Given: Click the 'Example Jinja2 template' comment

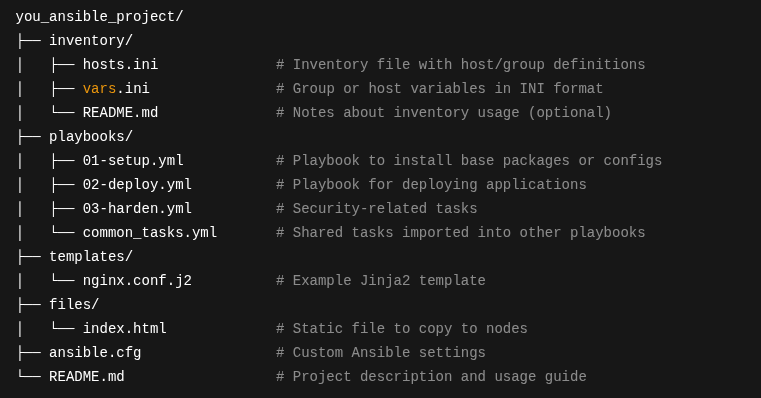Looking at the screenshot, I should [380, 281].
